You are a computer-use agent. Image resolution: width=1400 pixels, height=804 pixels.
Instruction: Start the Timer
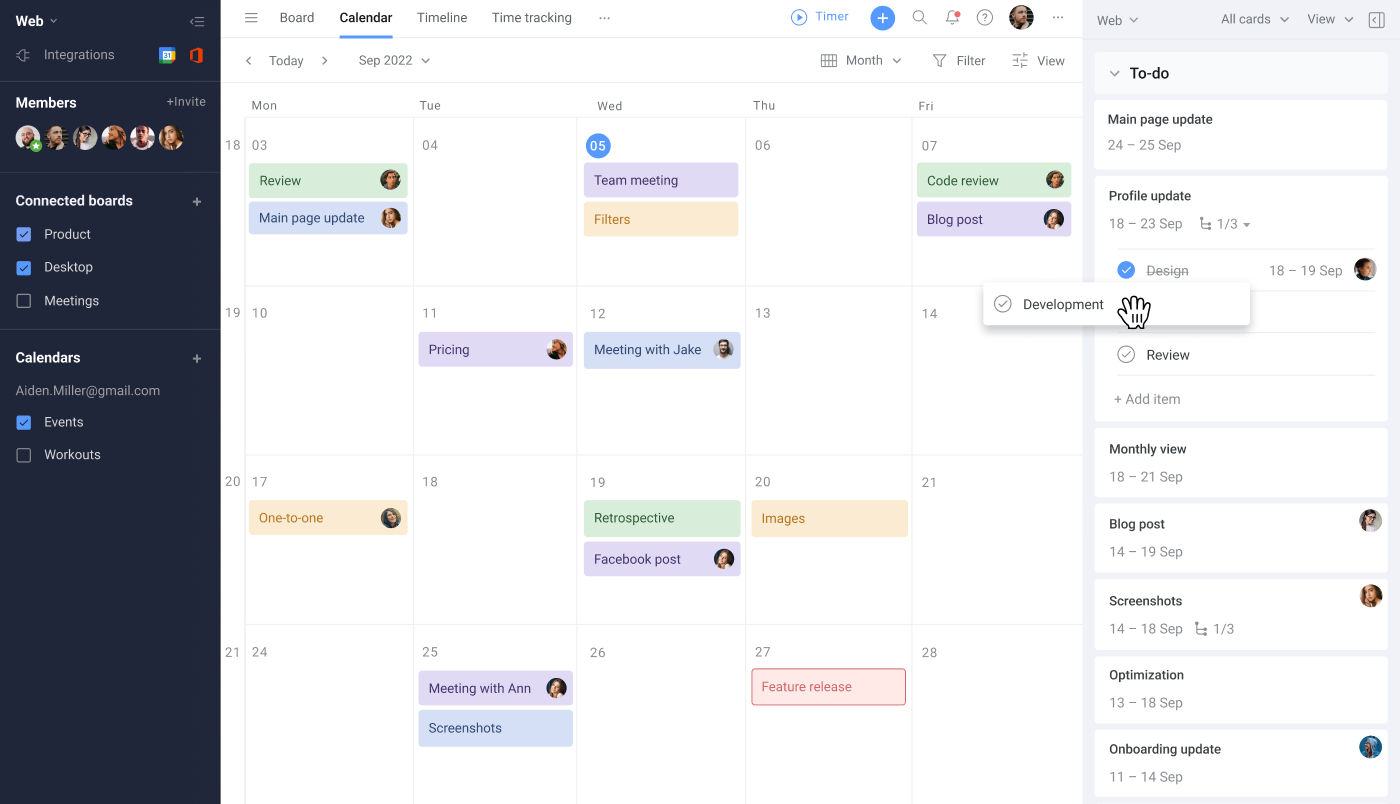point(819,16)
